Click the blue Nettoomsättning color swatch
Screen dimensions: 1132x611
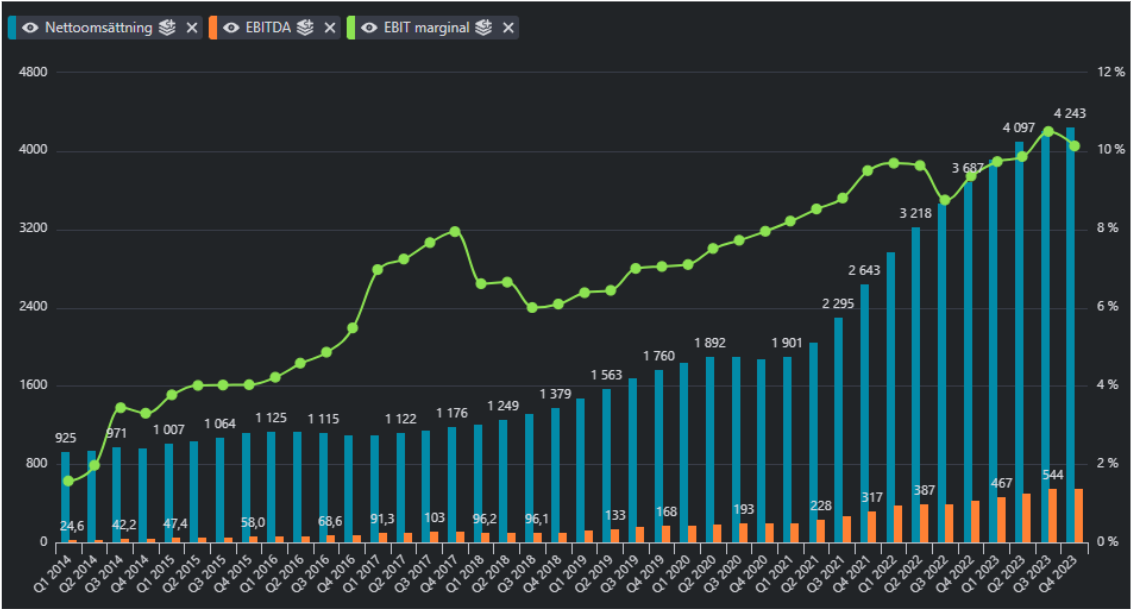point(12,27)
